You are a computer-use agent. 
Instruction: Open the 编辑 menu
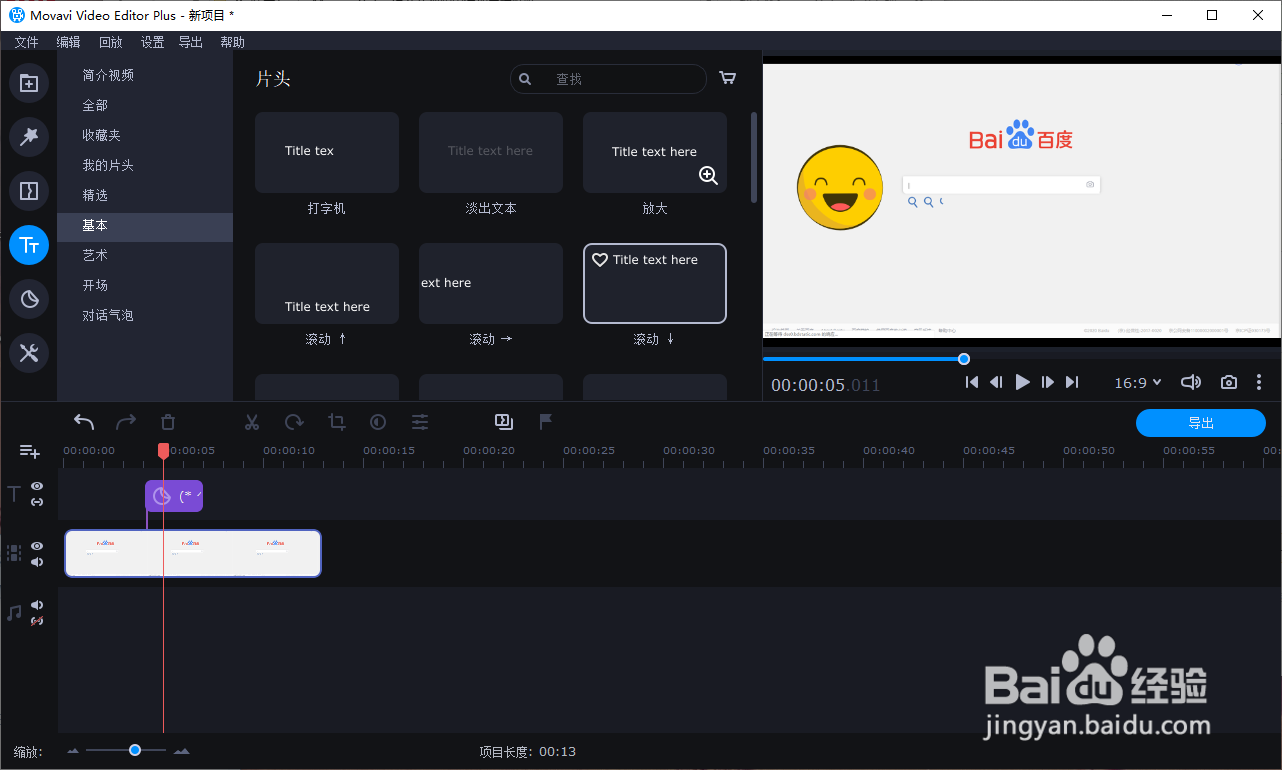pos(68,42)
